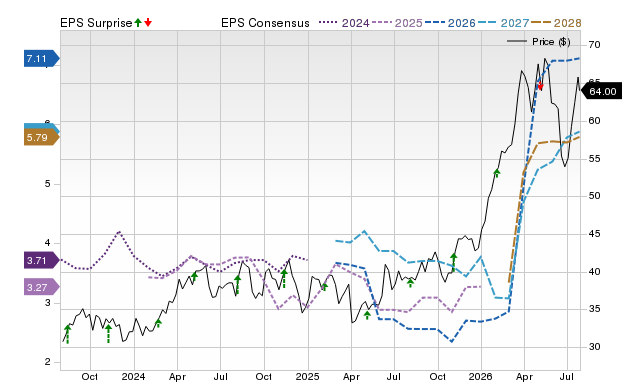Click the brown 5.79 EPS value tag
This screenshot has height=382, width=640.
(41, 138)
